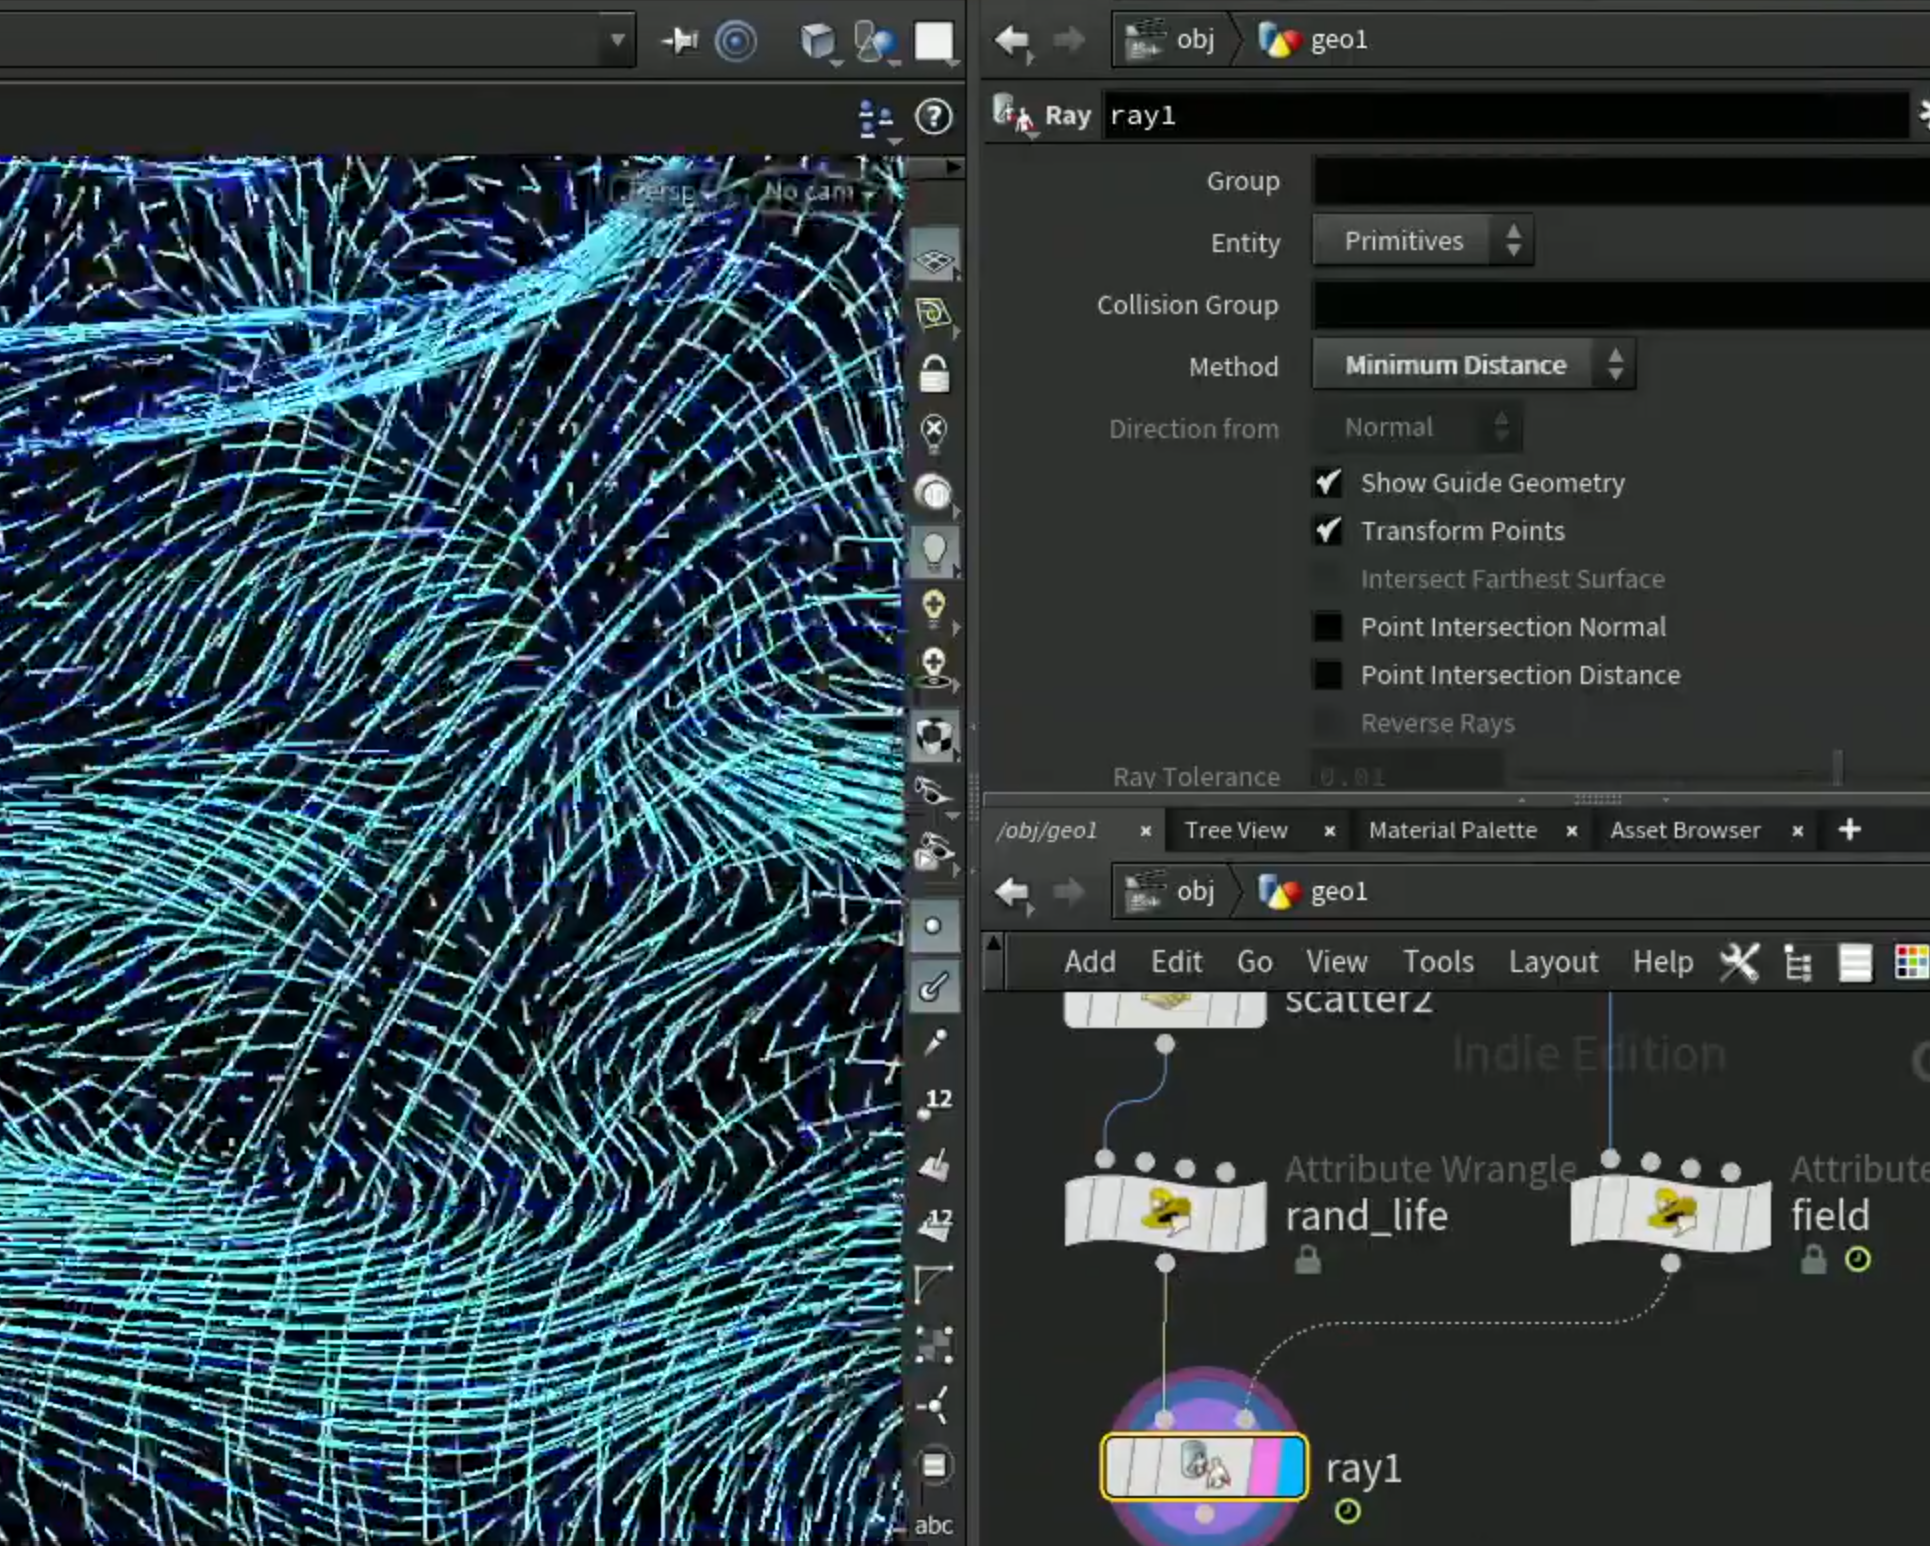Open the Layout menu in network editor

pos(1553,962)
